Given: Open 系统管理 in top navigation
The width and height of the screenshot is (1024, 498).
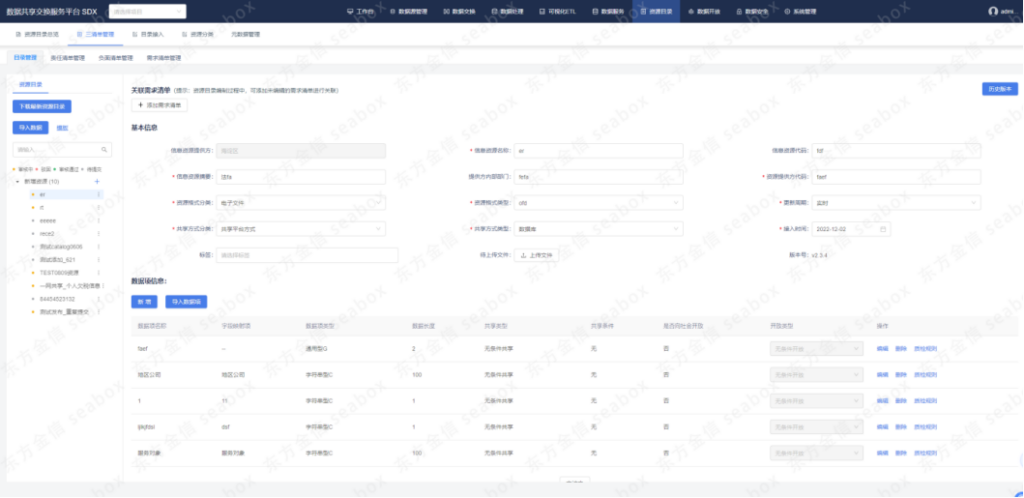Looking at the screenshot, I should pos(800,11).
